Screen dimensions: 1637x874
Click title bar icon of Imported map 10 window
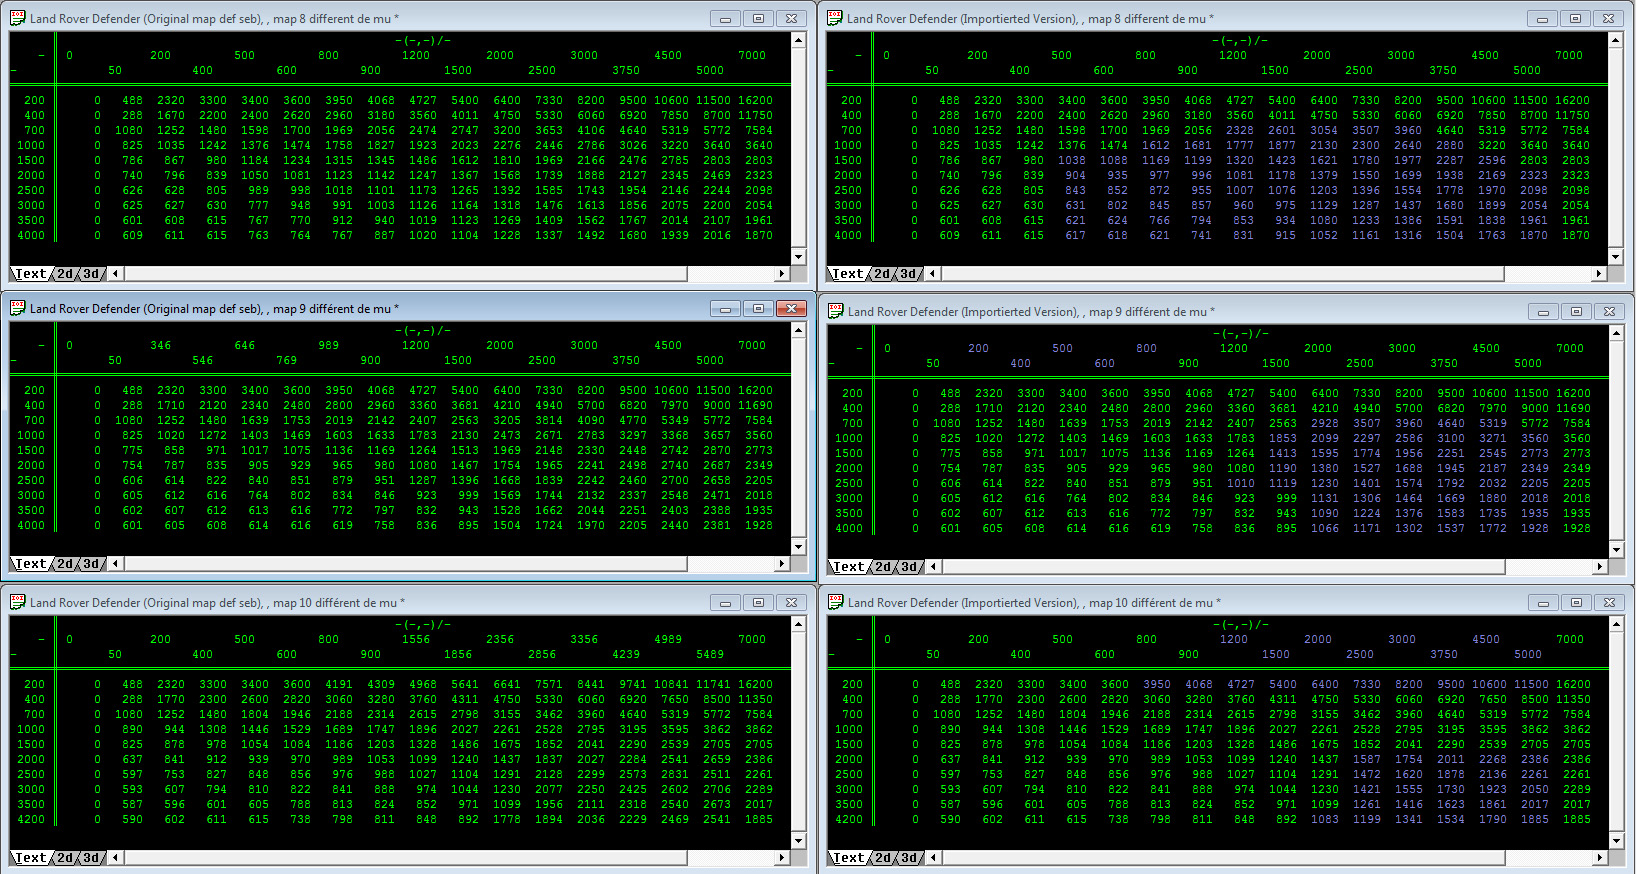point(835,602)
